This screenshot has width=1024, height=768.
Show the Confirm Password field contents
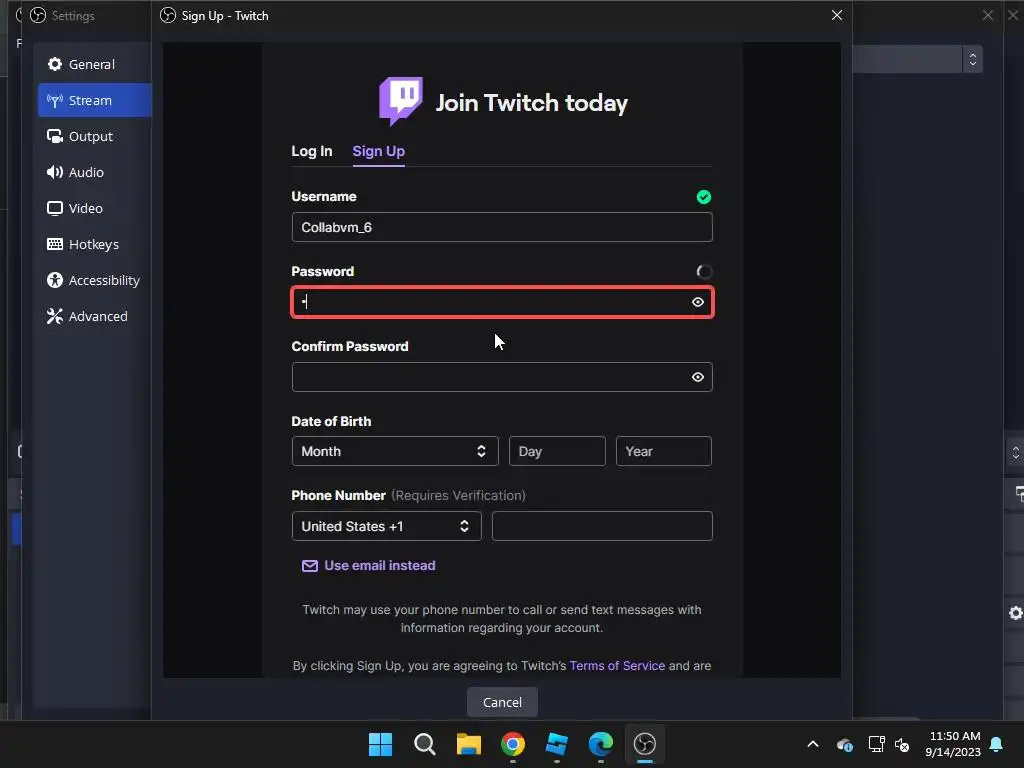point(697,377)
